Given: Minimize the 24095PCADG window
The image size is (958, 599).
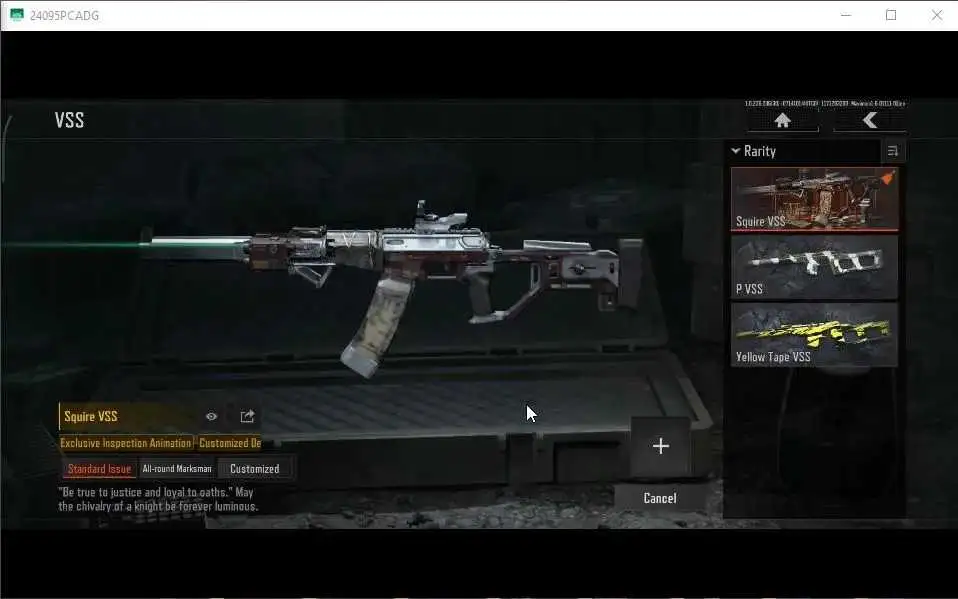Looking at the screenshot, I should [x=846, y=15].
